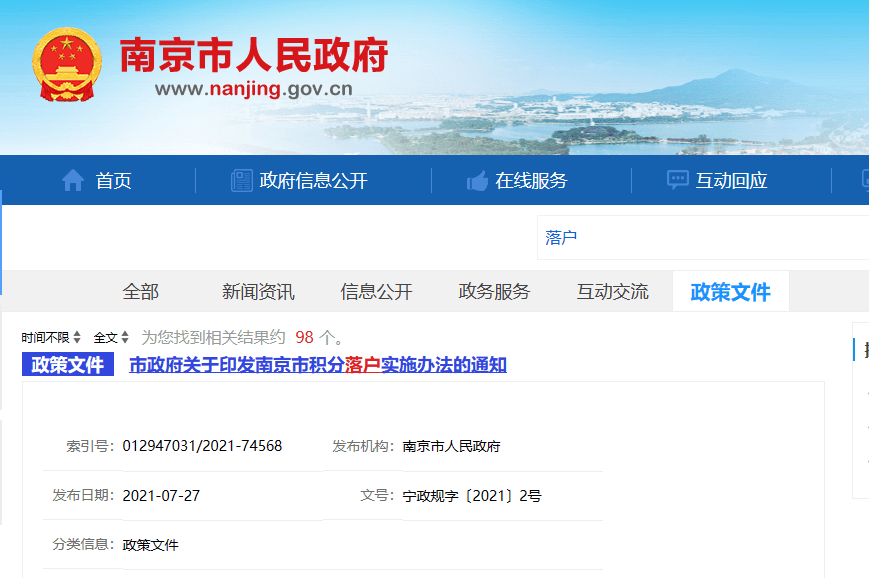Click the 南京市人民政府 site title

point(254,55)
